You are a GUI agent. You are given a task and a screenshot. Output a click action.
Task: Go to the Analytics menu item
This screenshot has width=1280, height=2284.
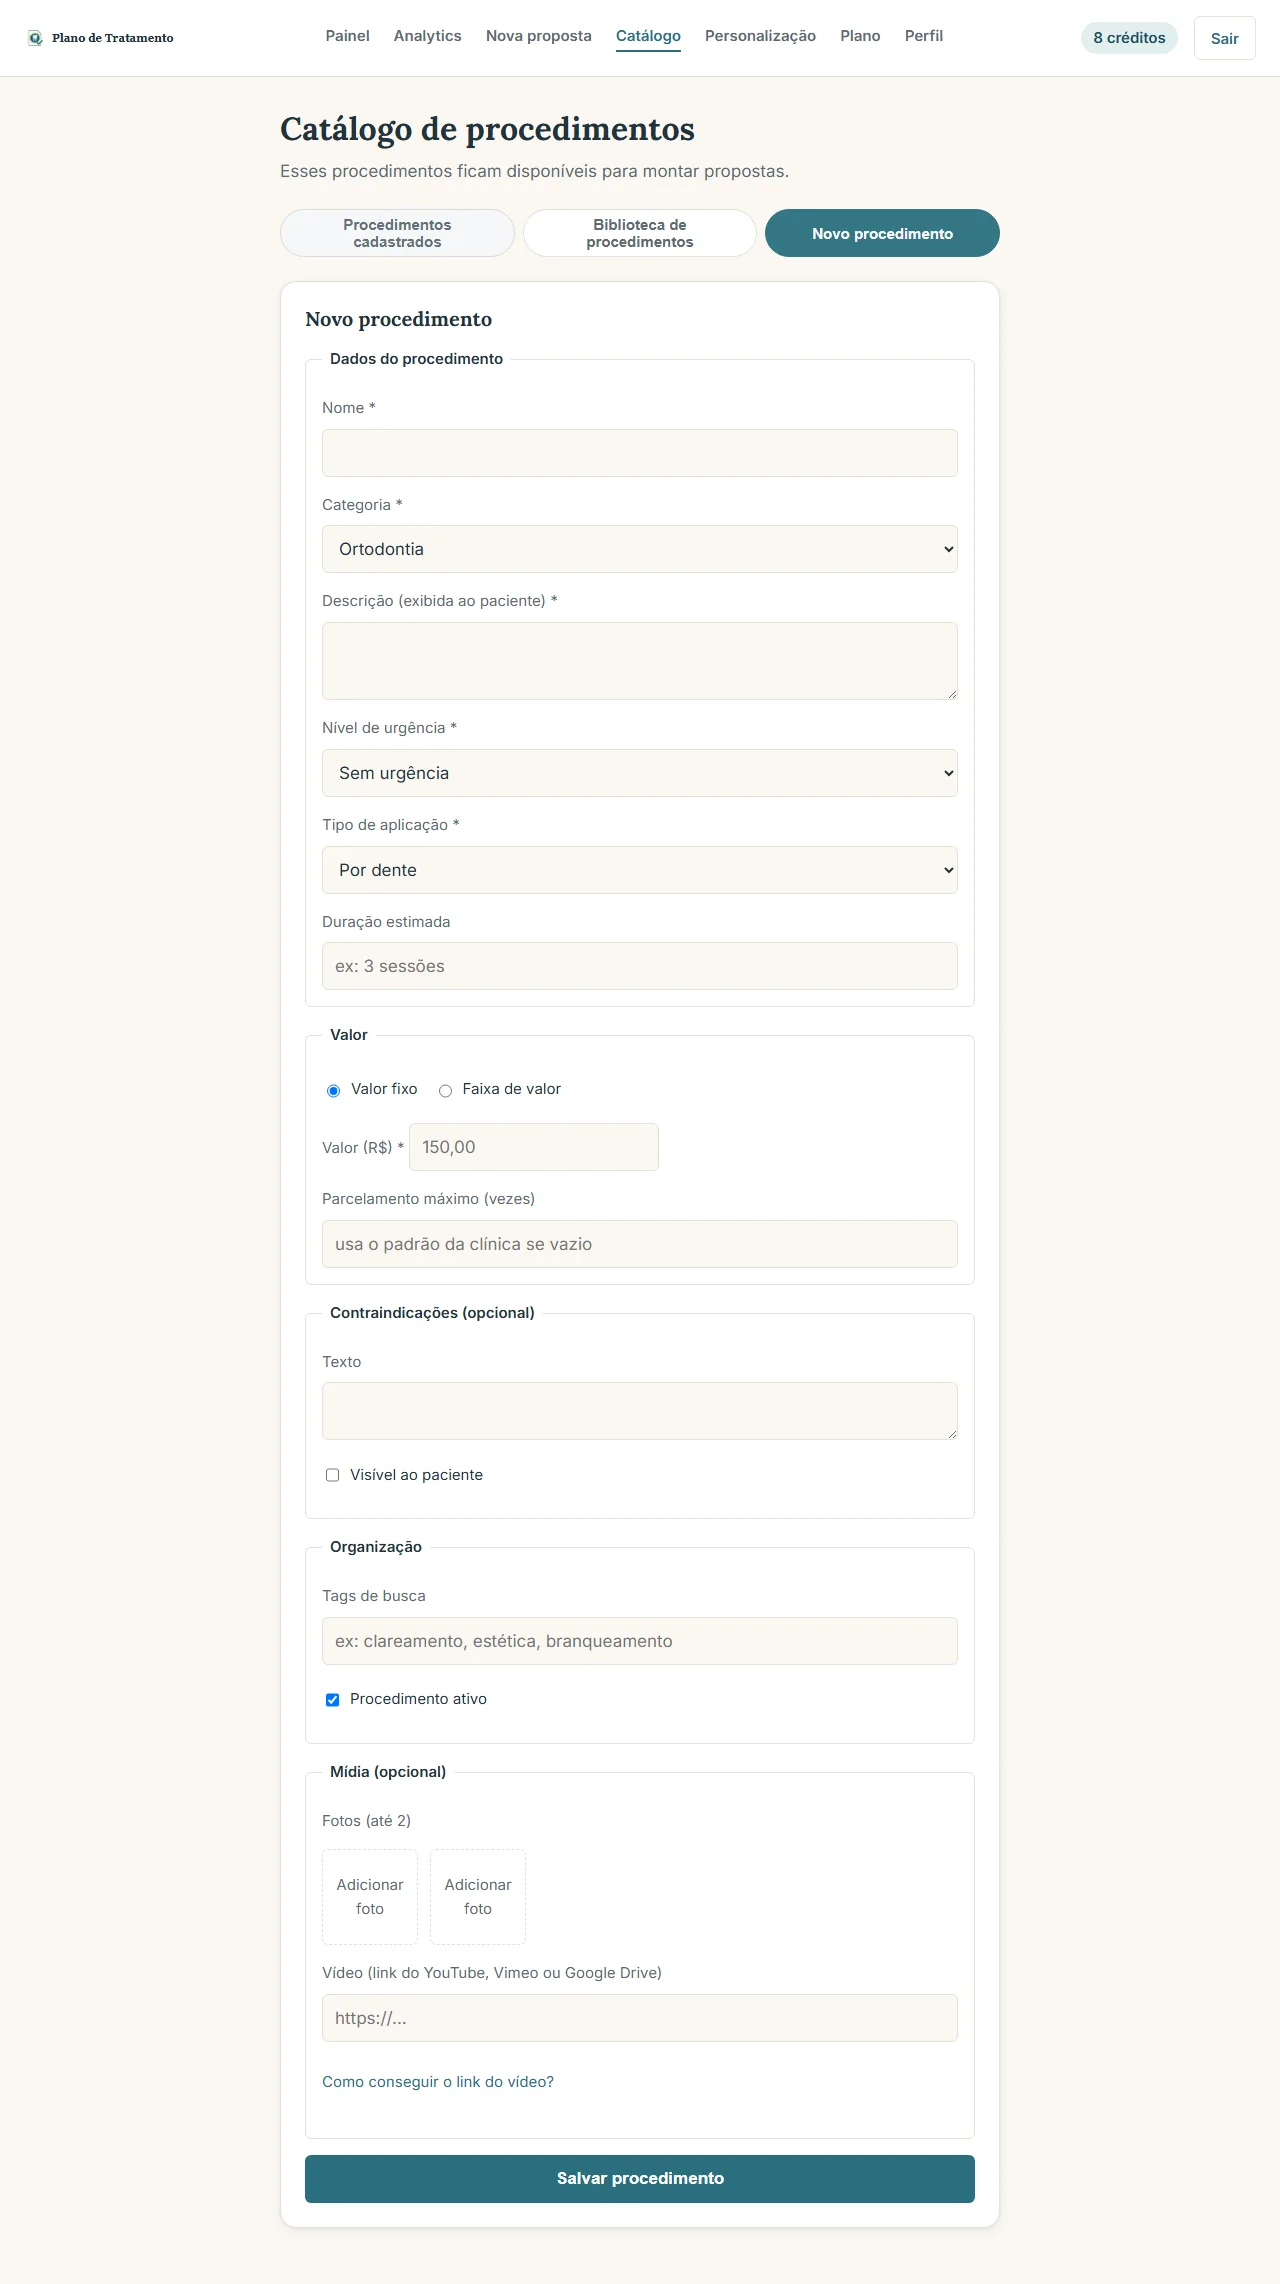(x=427, y=36)
